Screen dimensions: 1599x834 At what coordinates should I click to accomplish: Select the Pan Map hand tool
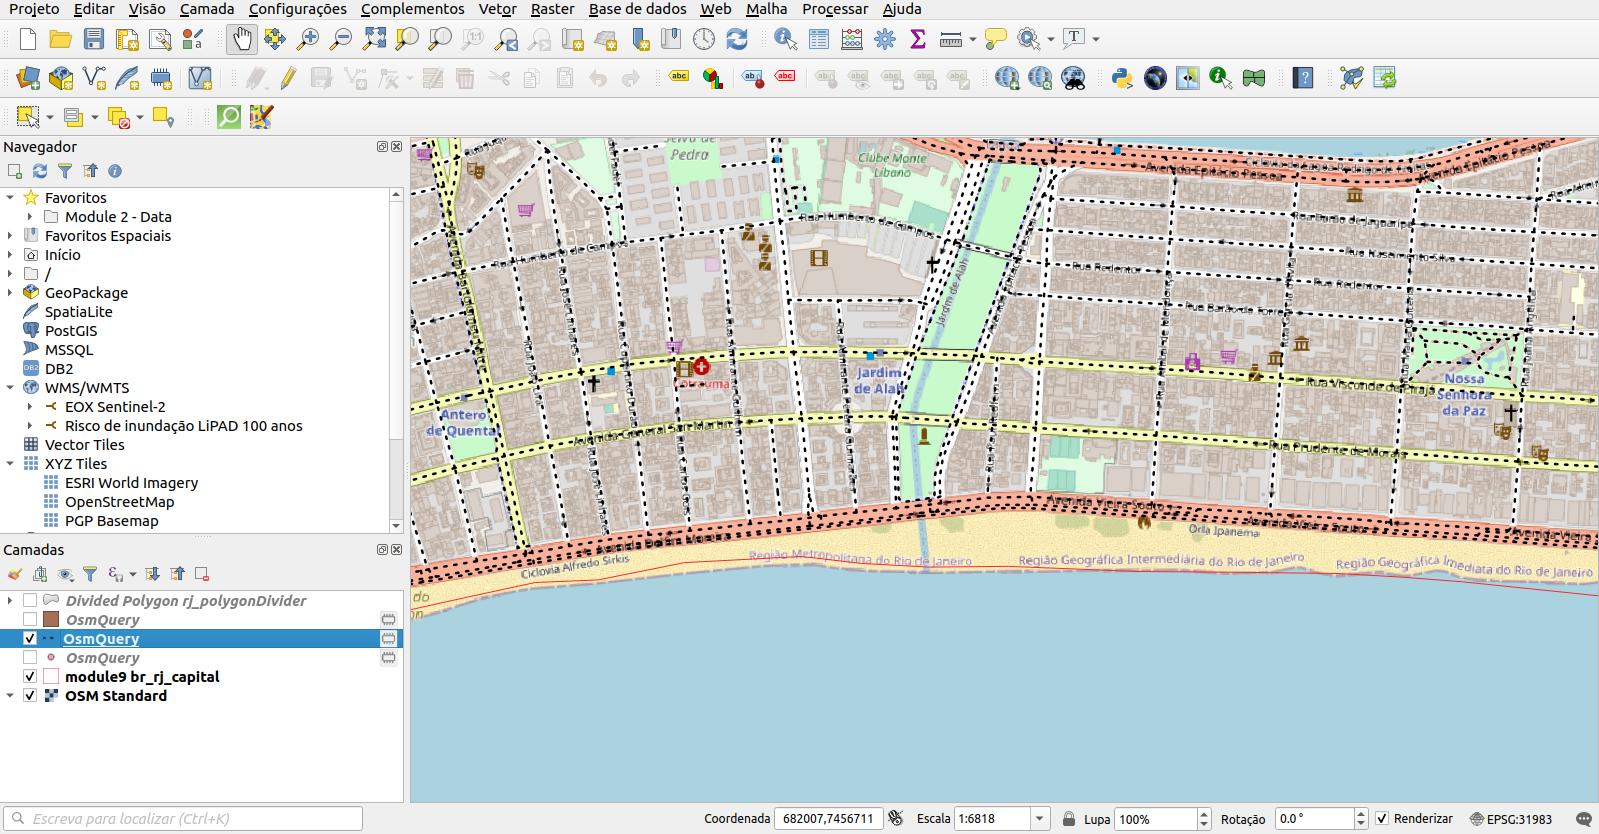pyautogui.click(x=242, y=39)
